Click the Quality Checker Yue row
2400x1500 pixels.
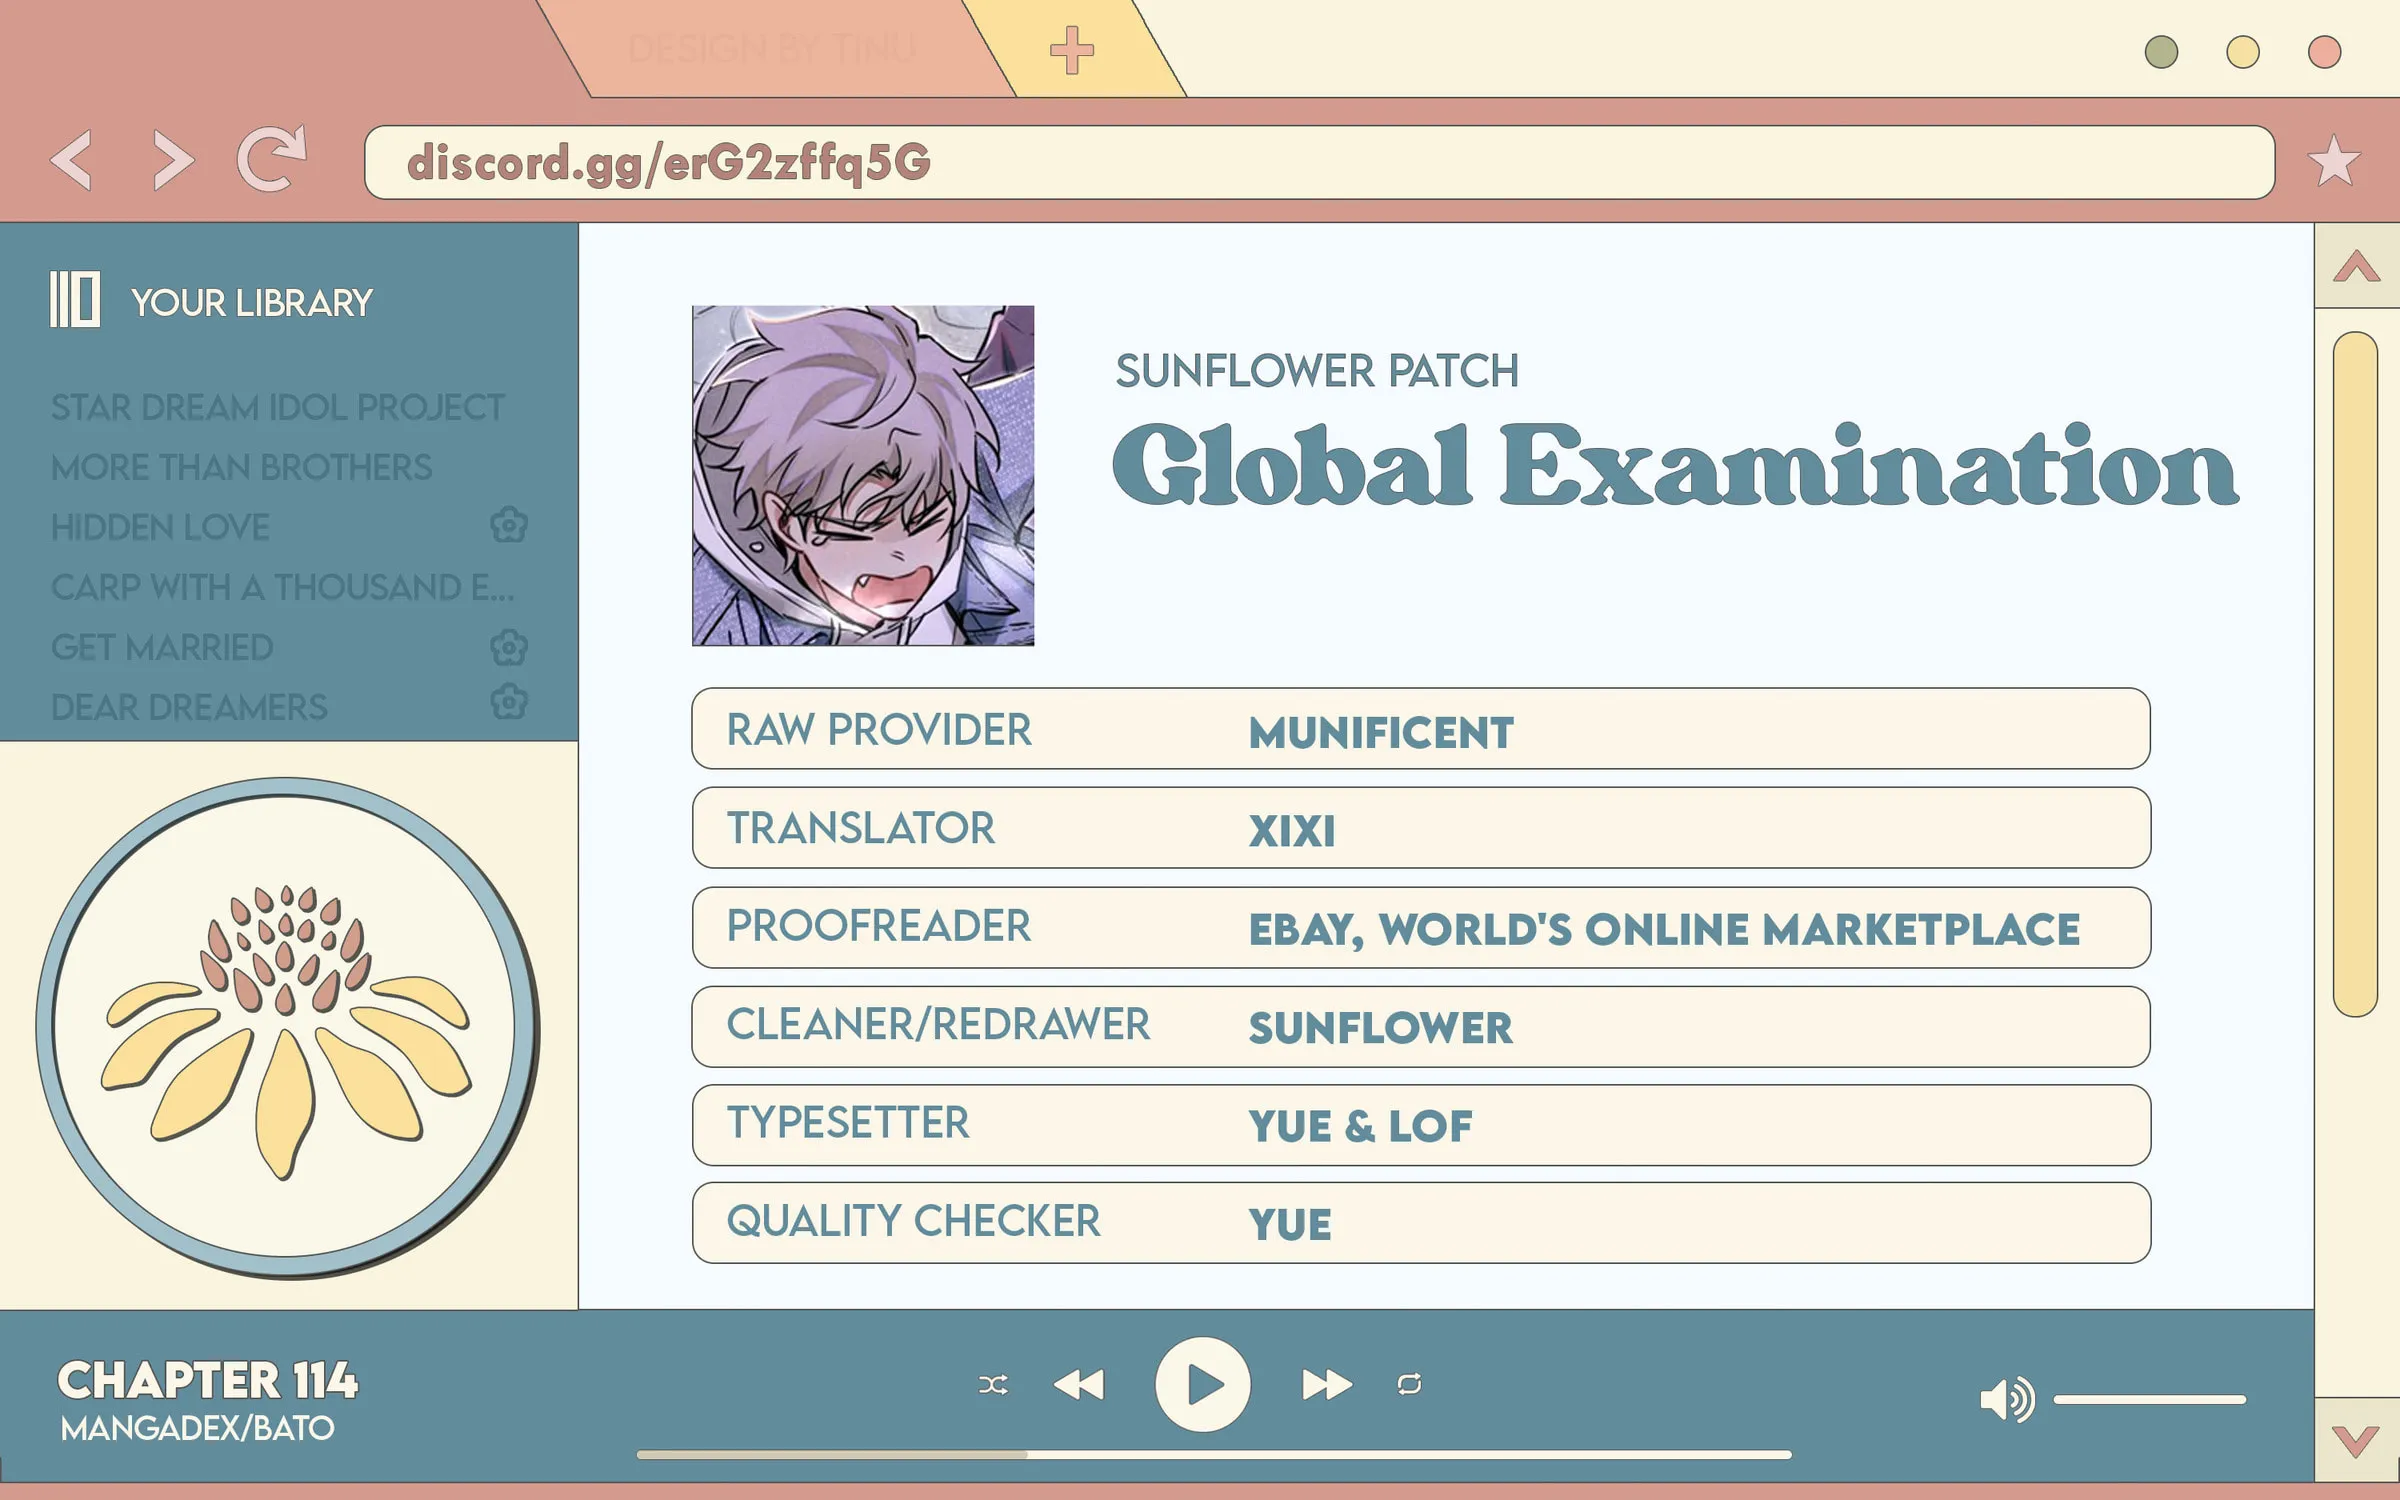[1421, 1223]
